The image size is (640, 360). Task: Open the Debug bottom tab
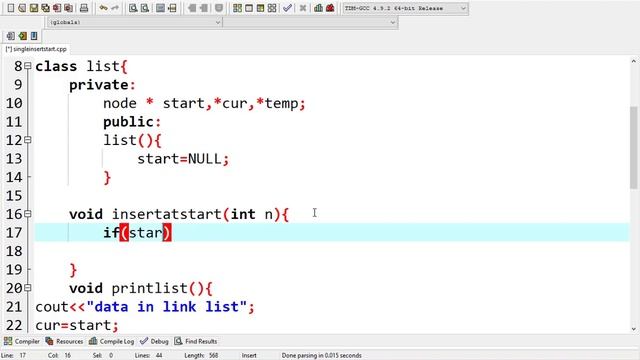click(x=154, y=341)
